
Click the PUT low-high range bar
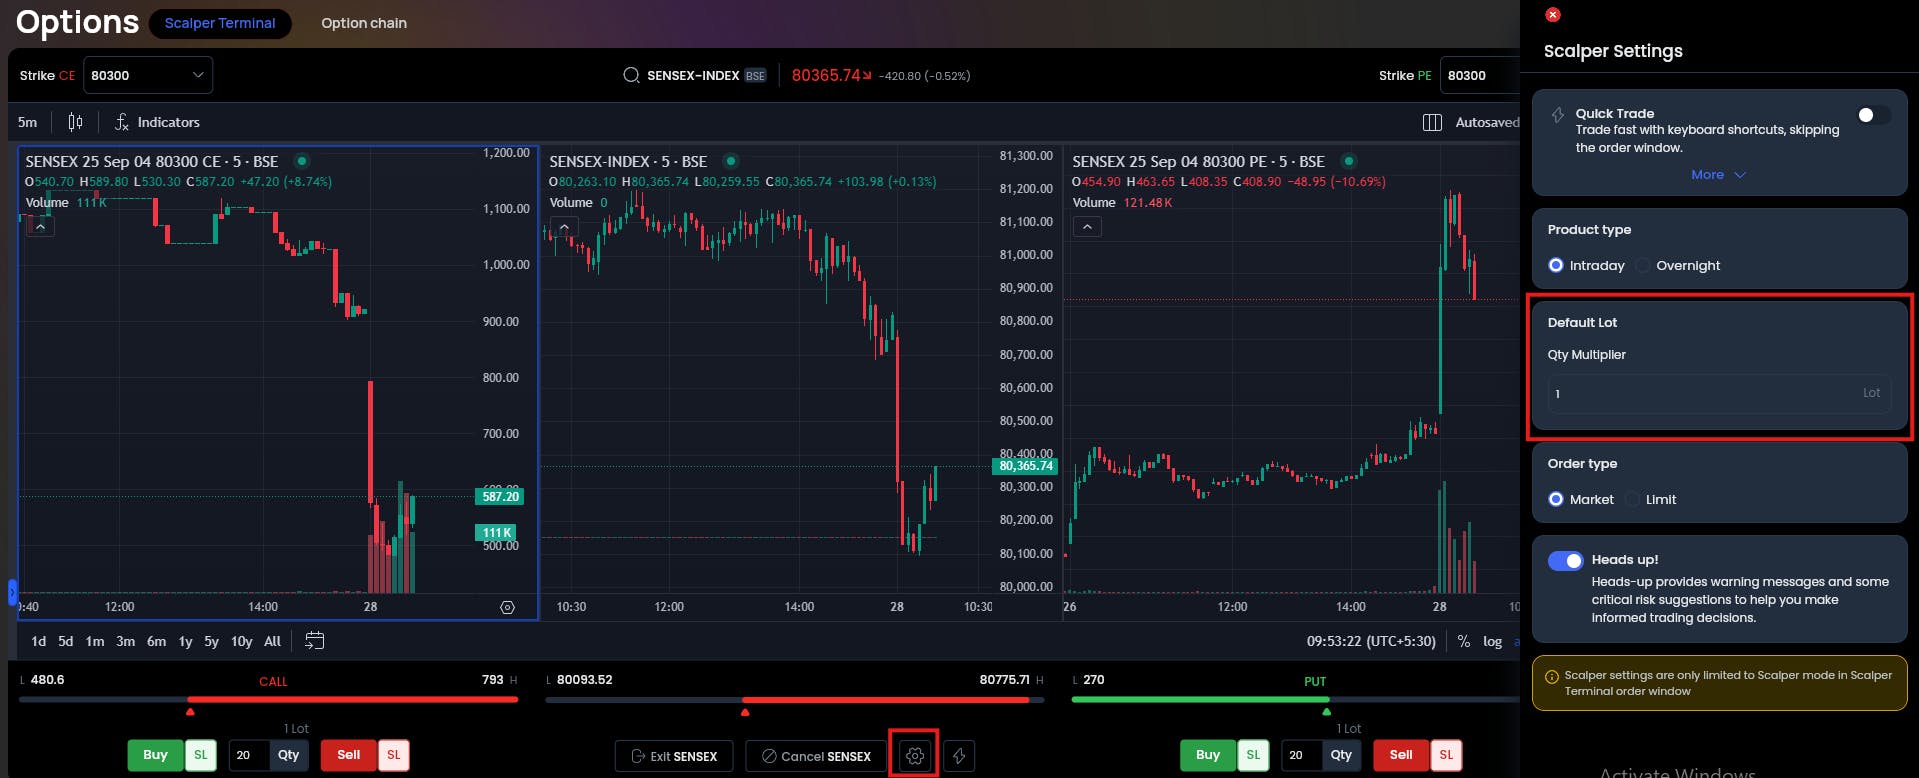pos(1296,699)
